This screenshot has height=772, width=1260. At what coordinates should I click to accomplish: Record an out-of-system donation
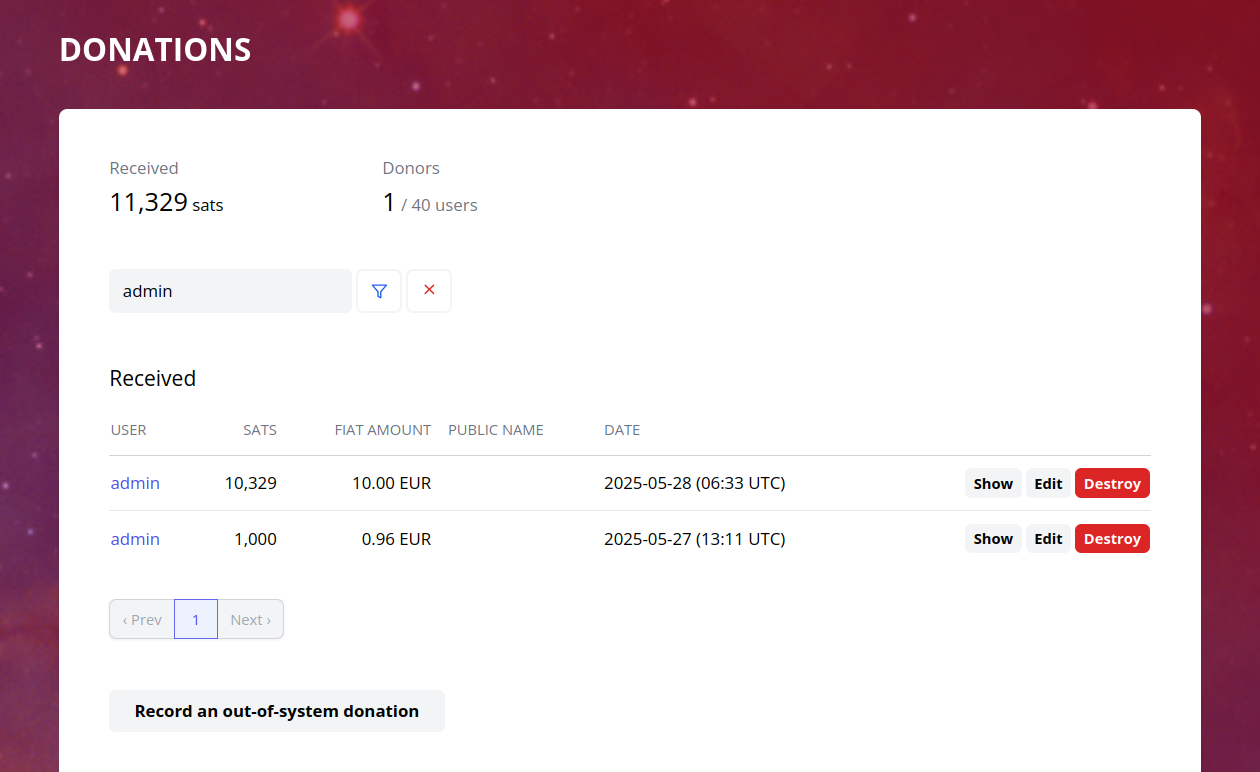(x=277, y=711)
